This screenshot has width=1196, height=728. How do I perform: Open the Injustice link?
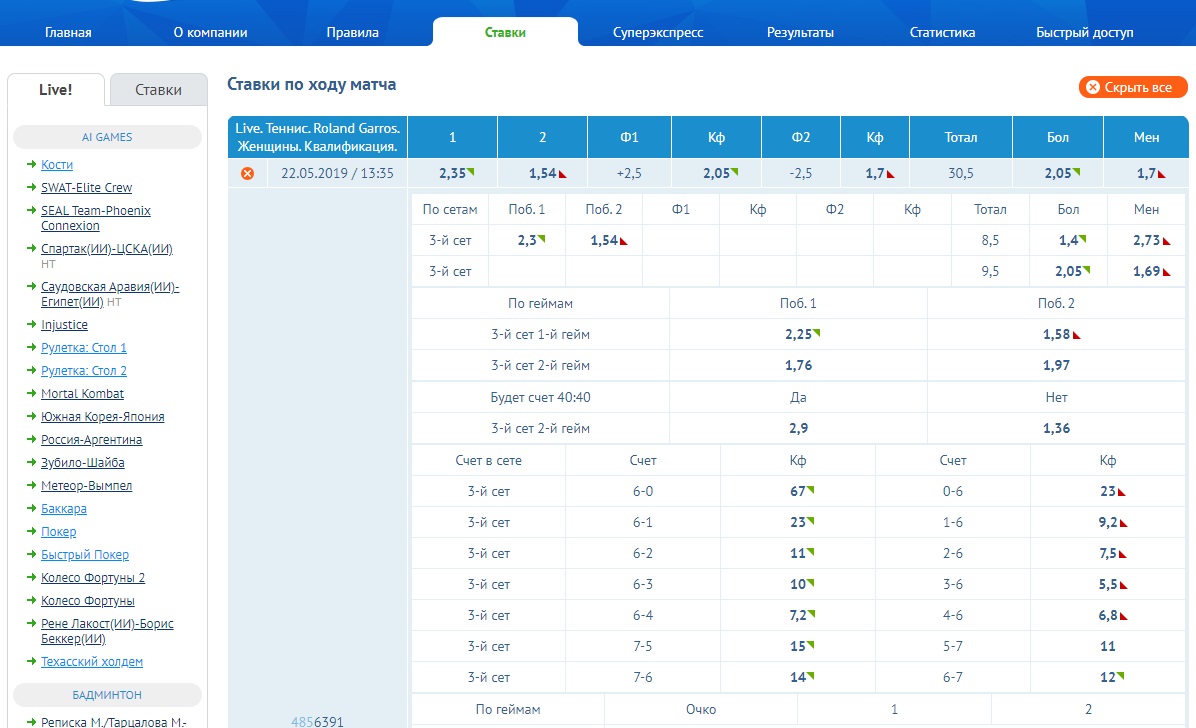click(64, 324)
